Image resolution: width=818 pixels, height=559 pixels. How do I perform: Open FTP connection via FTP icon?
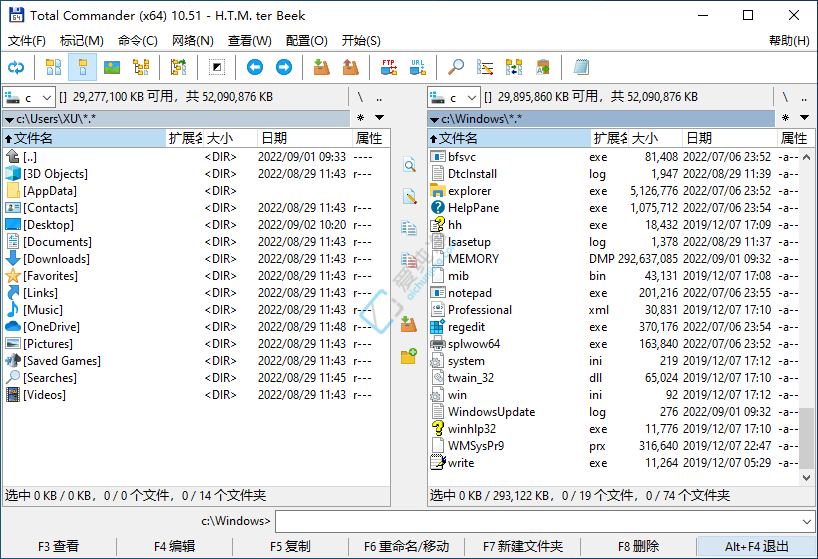[389, 67]
